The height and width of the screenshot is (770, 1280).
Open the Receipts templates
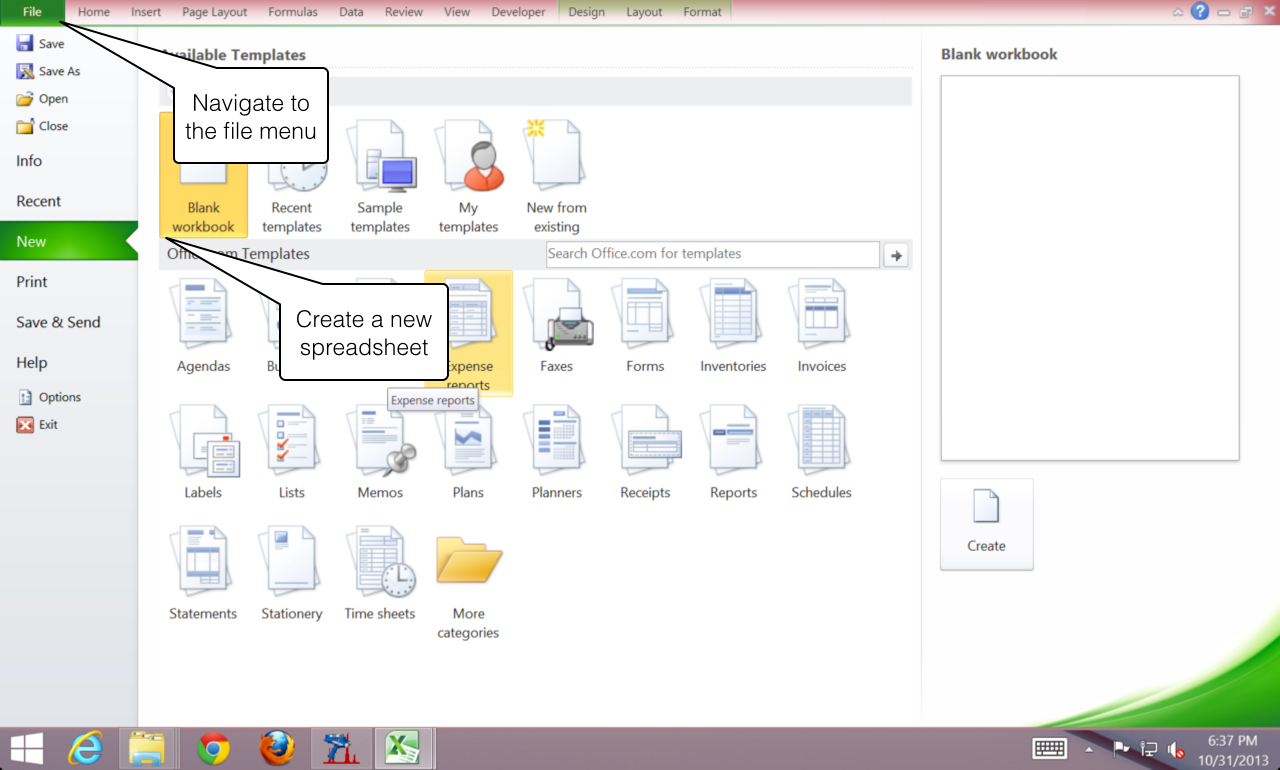click(644, 445)
